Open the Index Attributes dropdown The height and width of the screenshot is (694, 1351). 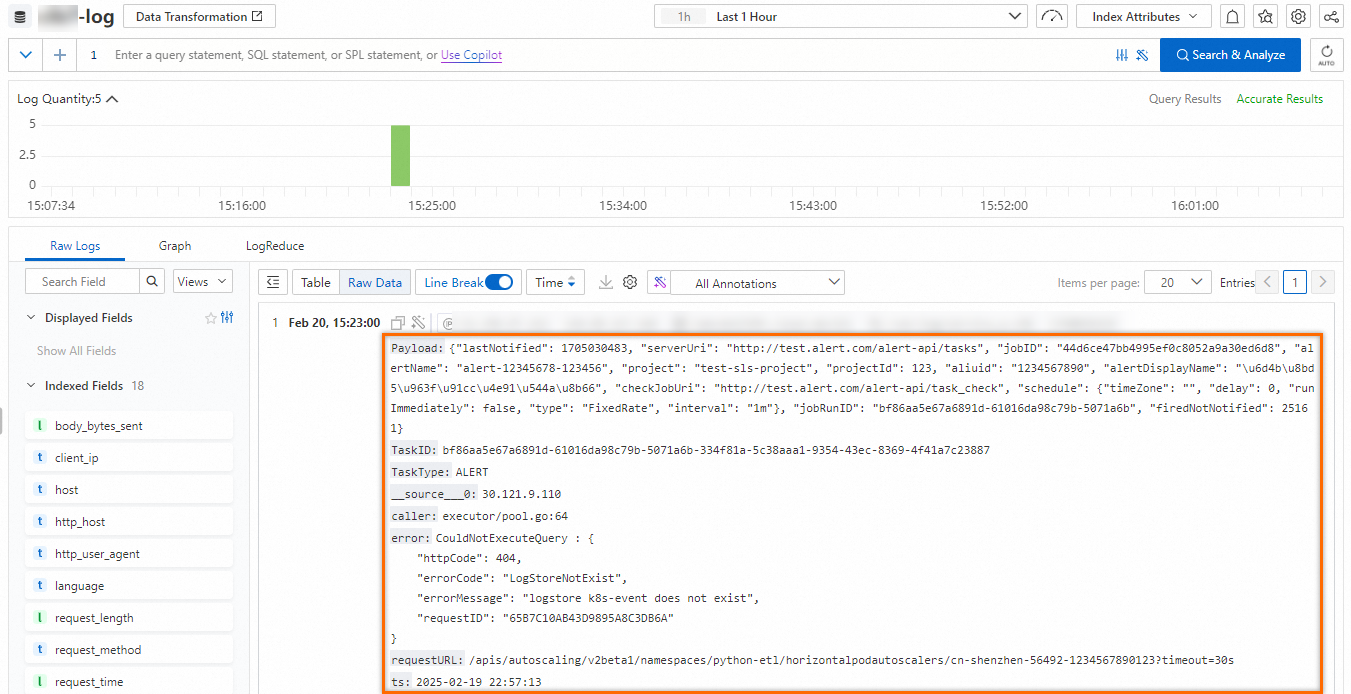pyautogui.click(x=1143, y=16)
